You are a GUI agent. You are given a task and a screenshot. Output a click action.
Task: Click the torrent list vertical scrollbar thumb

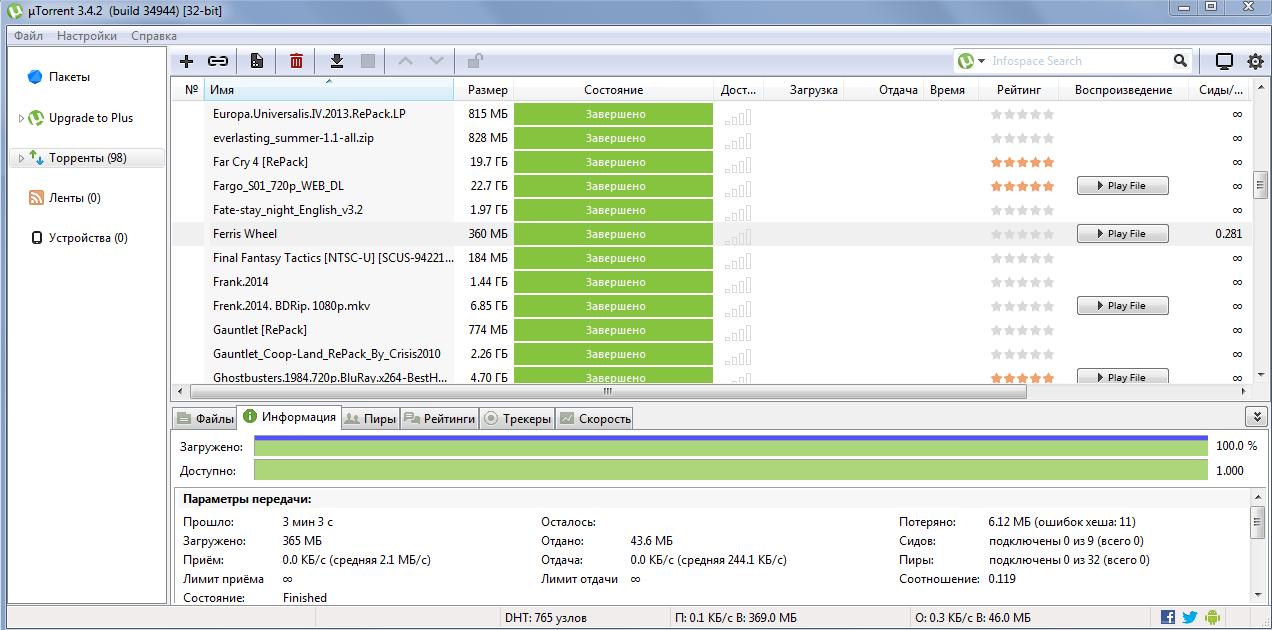1261,186
